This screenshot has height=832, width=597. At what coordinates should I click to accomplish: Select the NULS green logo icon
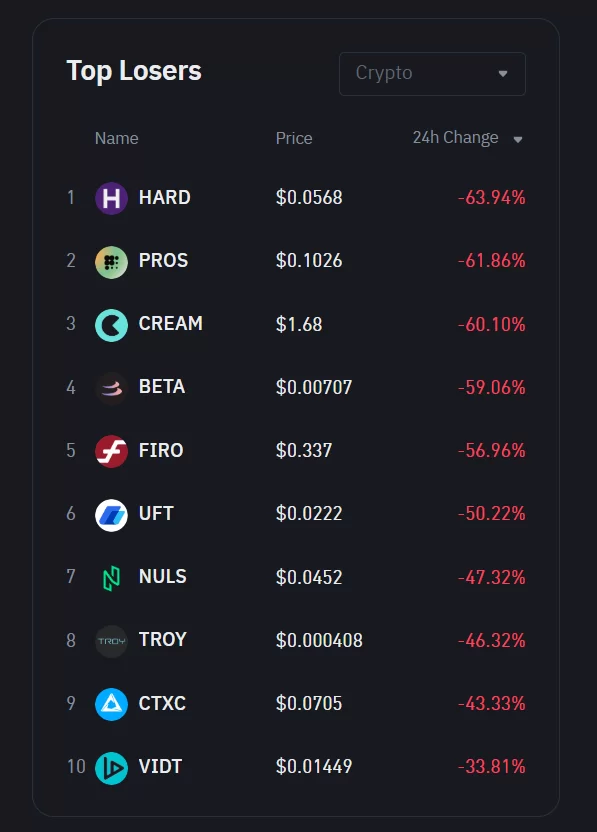tap(111, 578)
